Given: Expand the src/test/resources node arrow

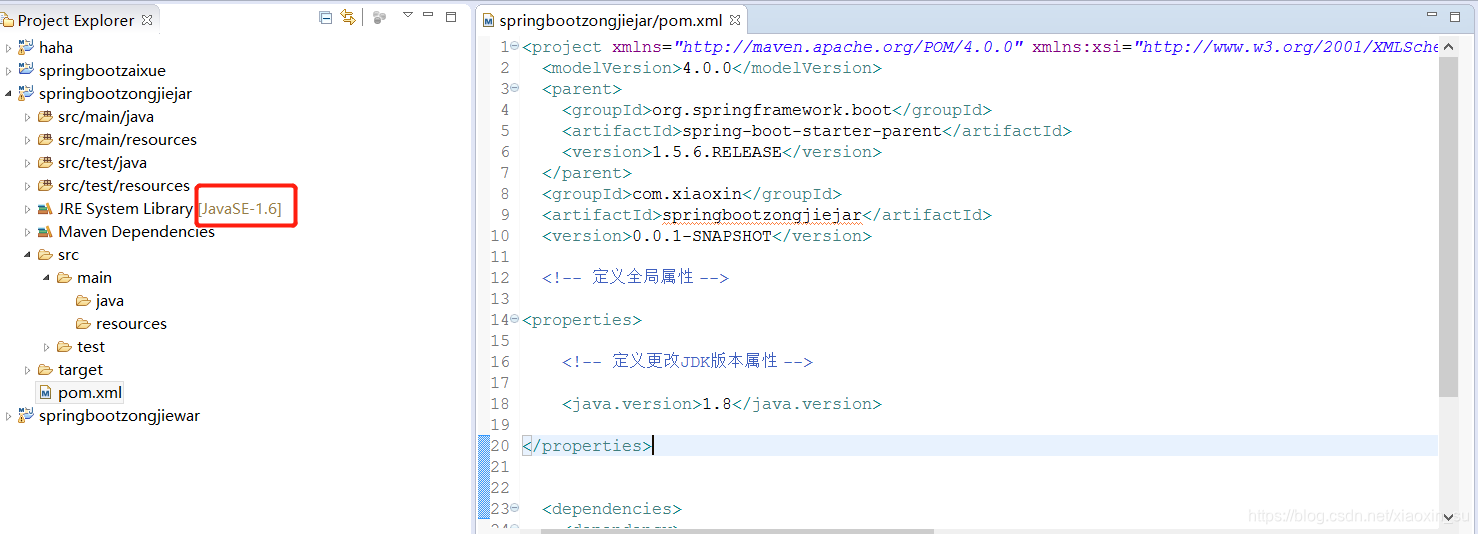Looking at the screenshot, I should [x=28, y=185].
